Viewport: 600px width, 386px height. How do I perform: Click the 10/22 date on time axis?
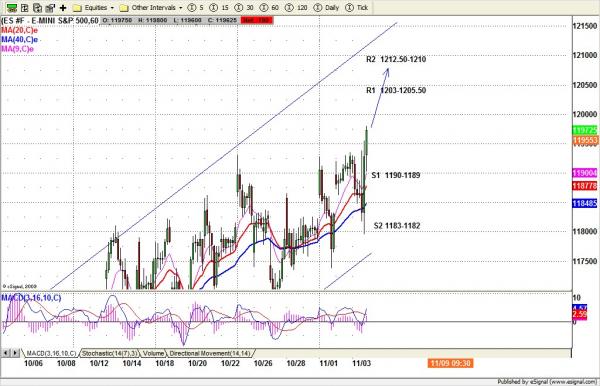click(230, 363)
